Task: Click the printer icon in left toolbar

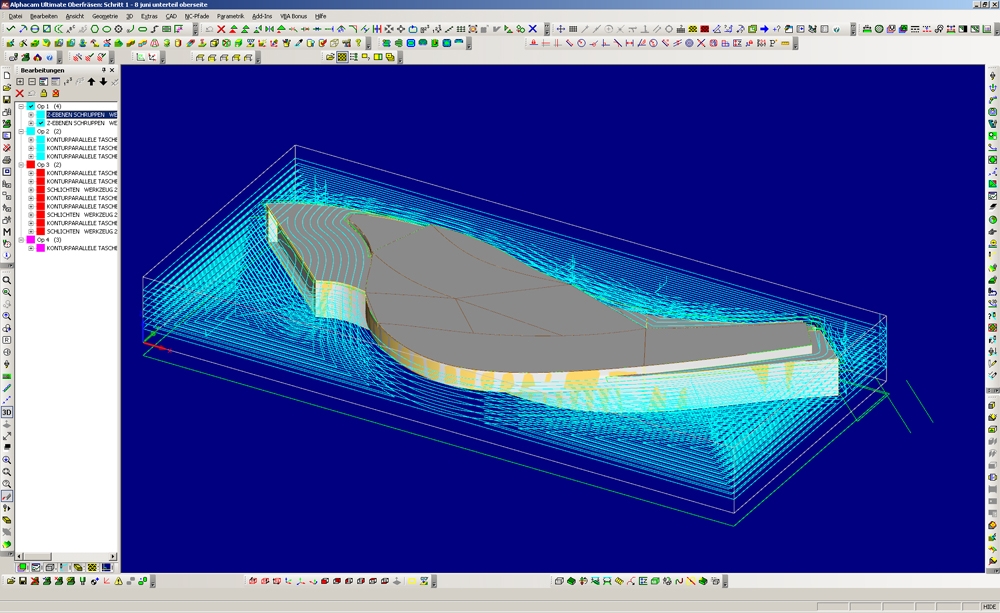Action: 7,159
